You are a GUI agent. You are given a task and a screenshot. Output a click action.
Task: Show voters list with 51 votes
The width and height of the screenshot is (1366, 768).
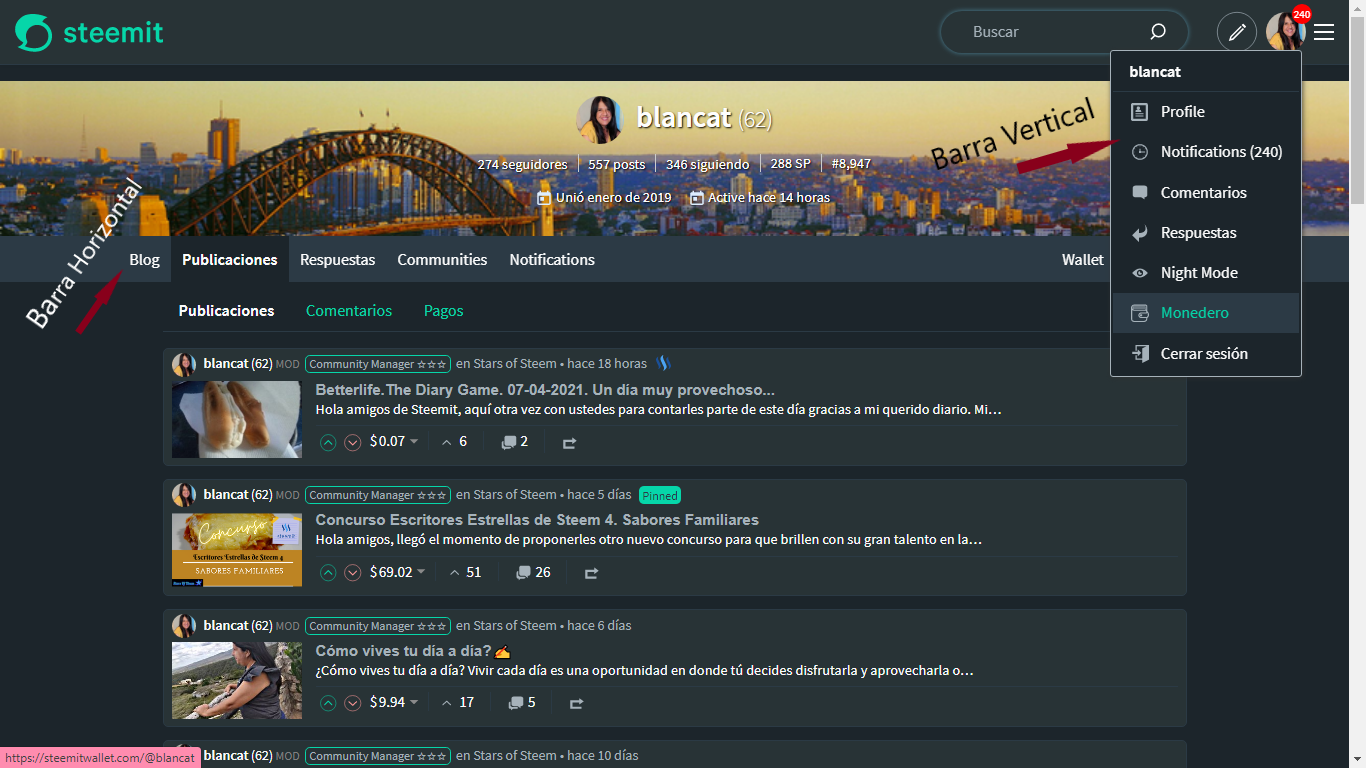(465, 572)
